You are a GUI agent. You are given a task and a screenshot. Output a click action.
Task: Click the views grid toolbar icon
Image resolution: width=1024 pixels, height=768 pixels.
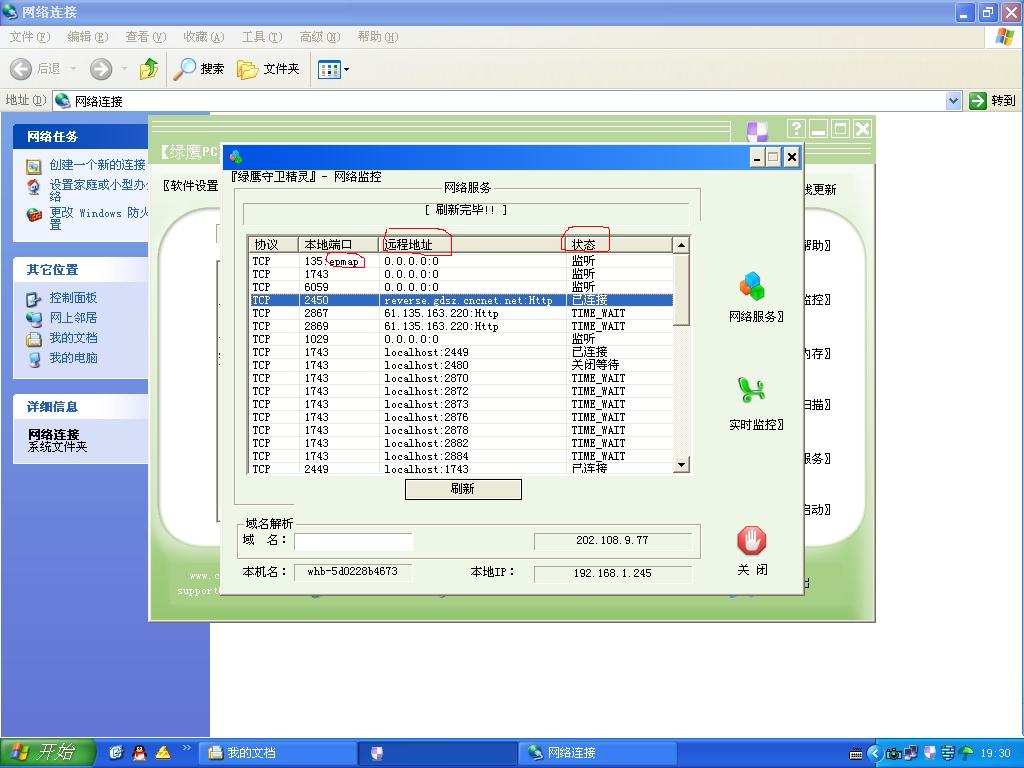pyautogui.click(x=328, y=69)
